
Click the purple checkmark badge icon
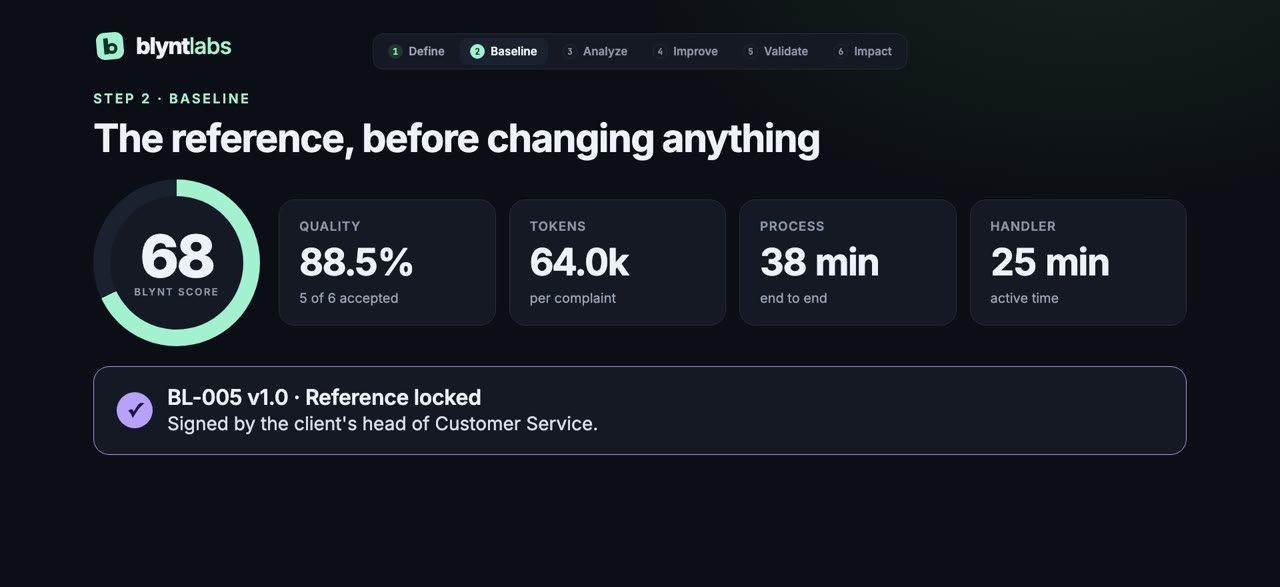[x=135, y=410]
